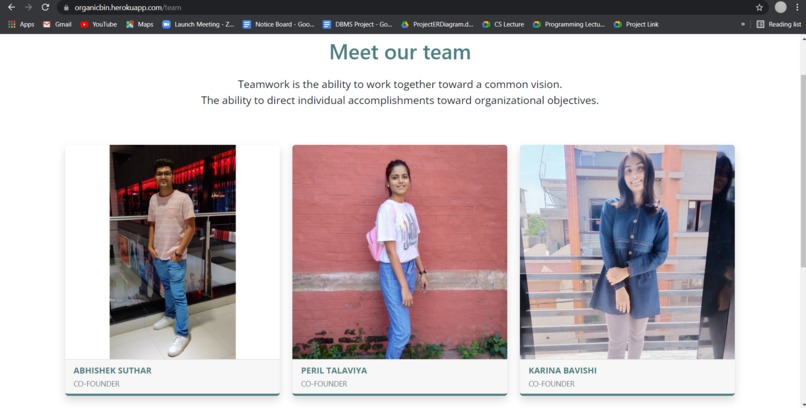Go back to the previous page
Image resolution: width=806 pixels, height=408 pixels.
[x=11, y=7]
